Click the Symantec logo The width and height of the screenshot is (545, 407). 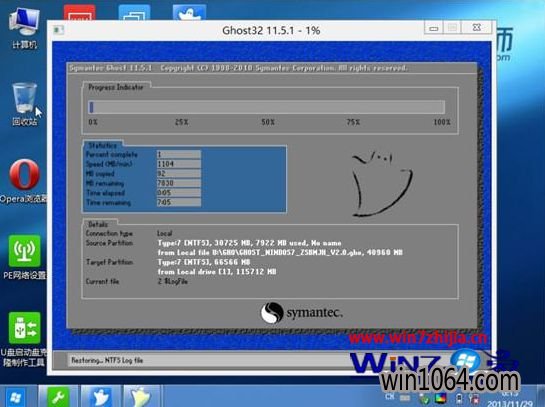pos(302,313)
